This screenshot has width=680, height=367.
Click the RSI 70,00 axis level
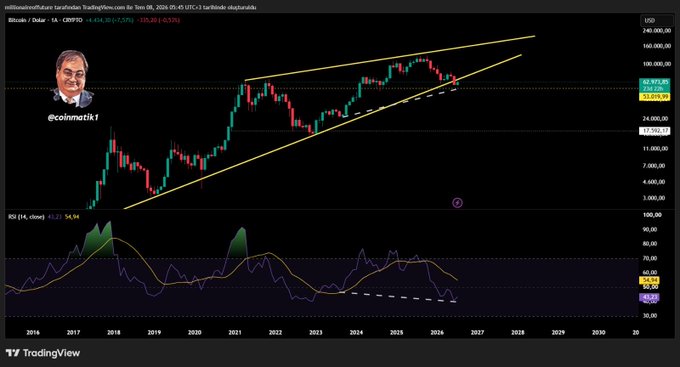click(x=650, y=258)
